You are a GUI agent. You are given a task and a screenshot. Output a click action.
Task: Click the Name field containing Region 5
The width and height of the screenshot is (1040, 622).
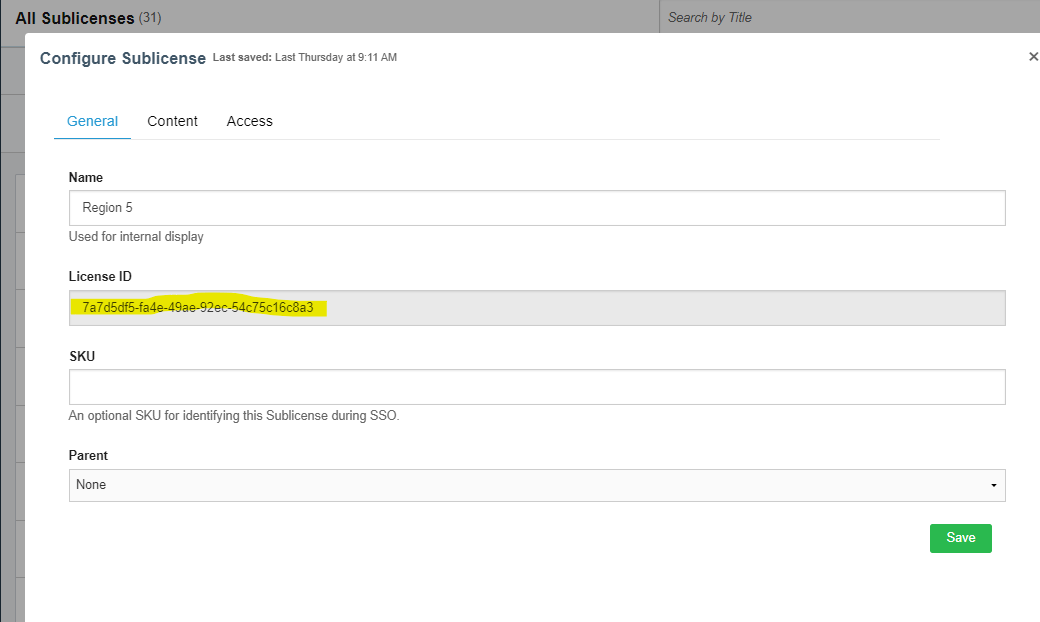pos(536,208)
